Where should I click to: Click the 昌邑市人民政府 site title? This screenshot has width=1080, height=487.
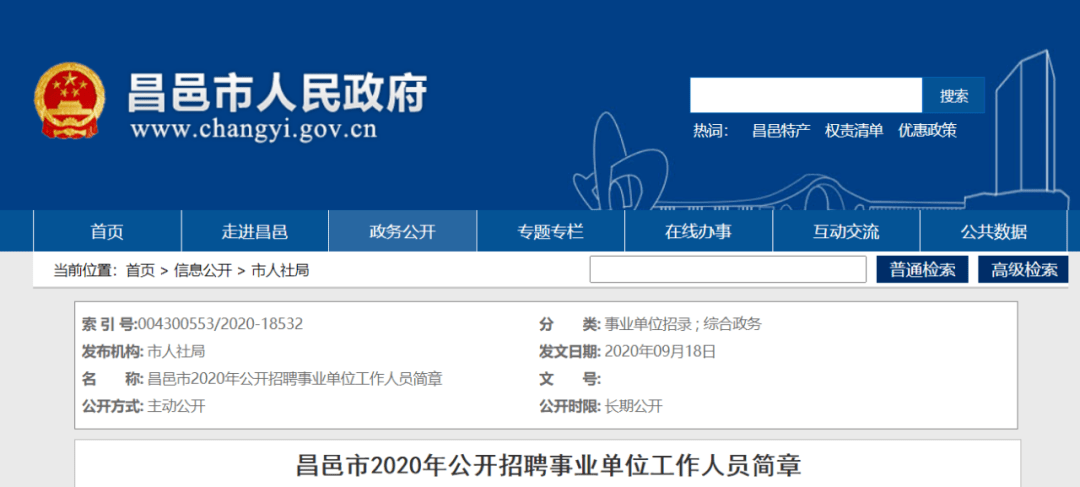pos(277,93)
